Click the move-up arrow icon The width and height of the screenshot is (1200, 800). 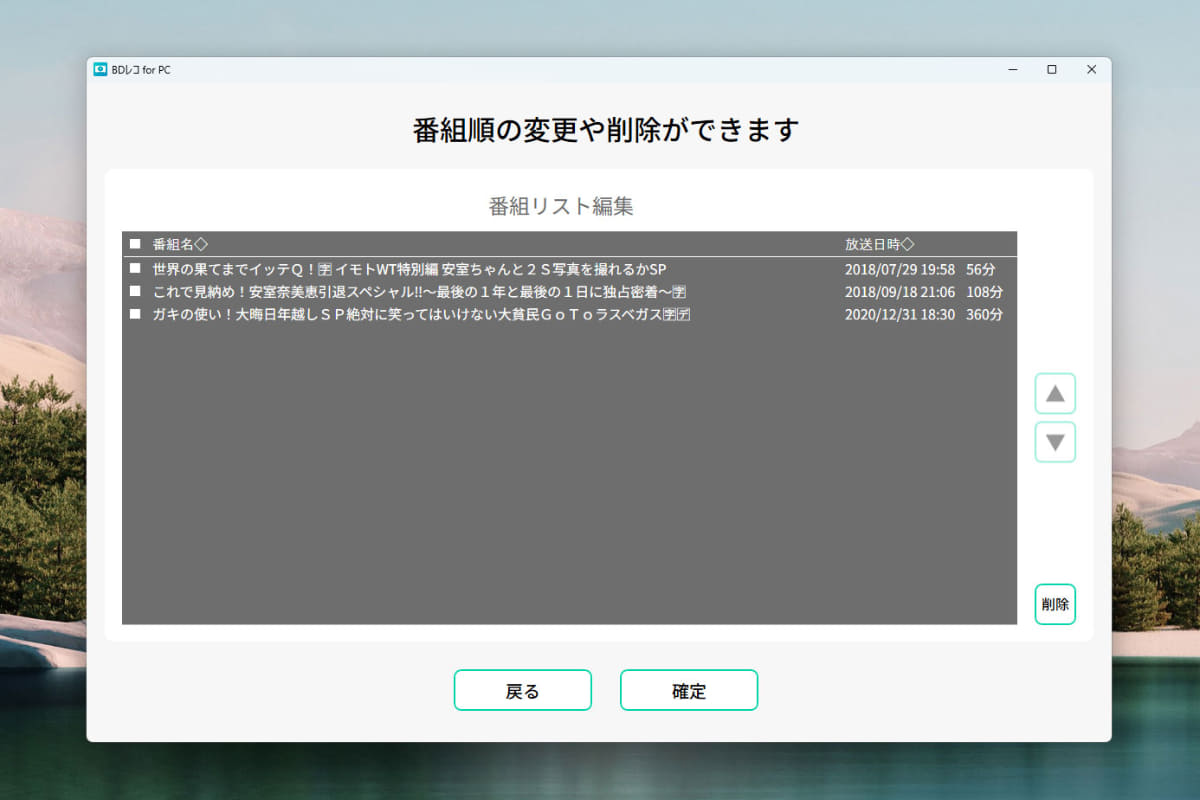(x=1055, y=393)
